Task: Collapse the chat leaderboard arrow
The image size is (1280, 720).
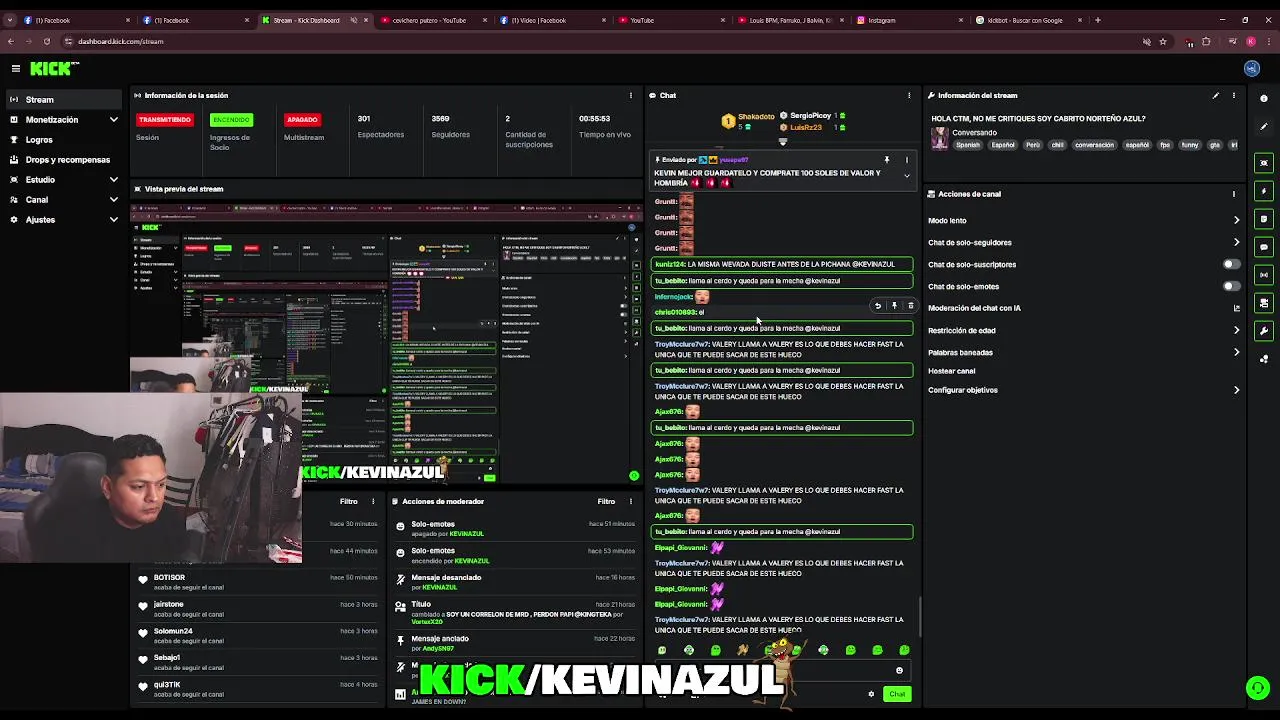Action: (x=783, y=142)
